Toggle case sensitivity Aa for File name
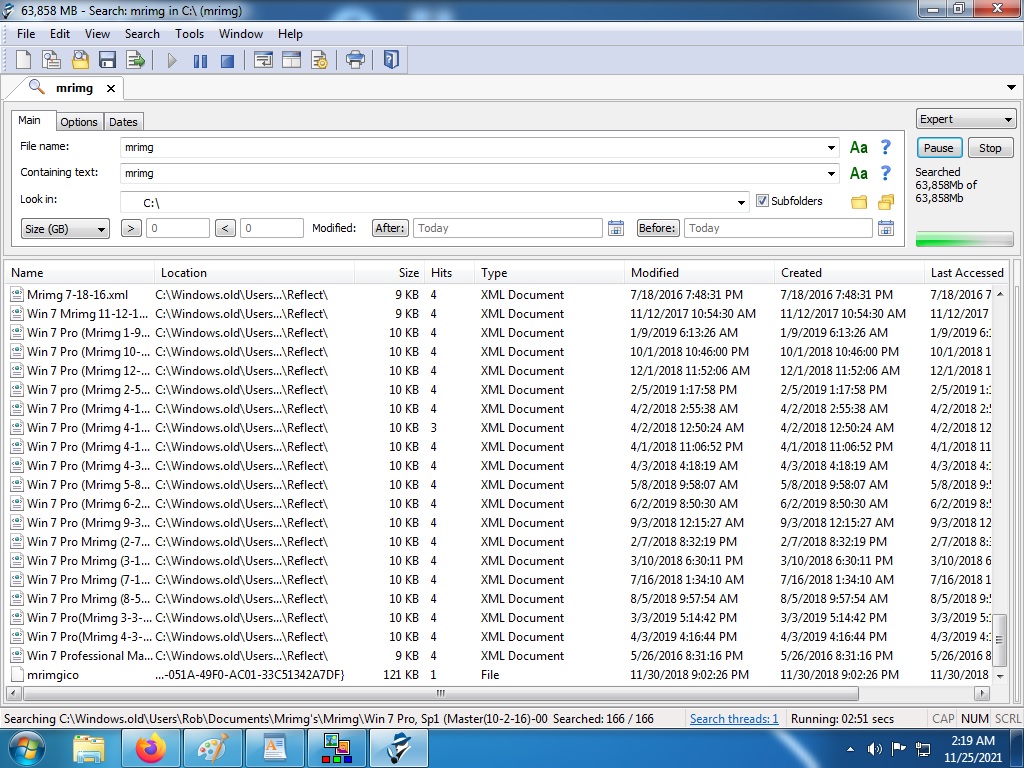Screen dimensions: 1024x768 click(859, 148)
